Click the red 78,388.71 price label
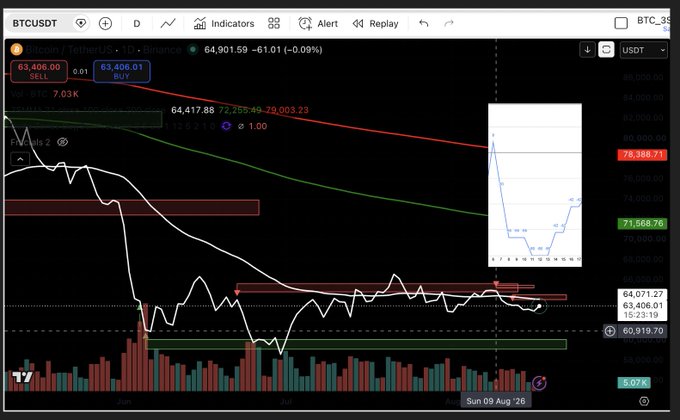The image size is (680, 420). click(x=642, y=154)
